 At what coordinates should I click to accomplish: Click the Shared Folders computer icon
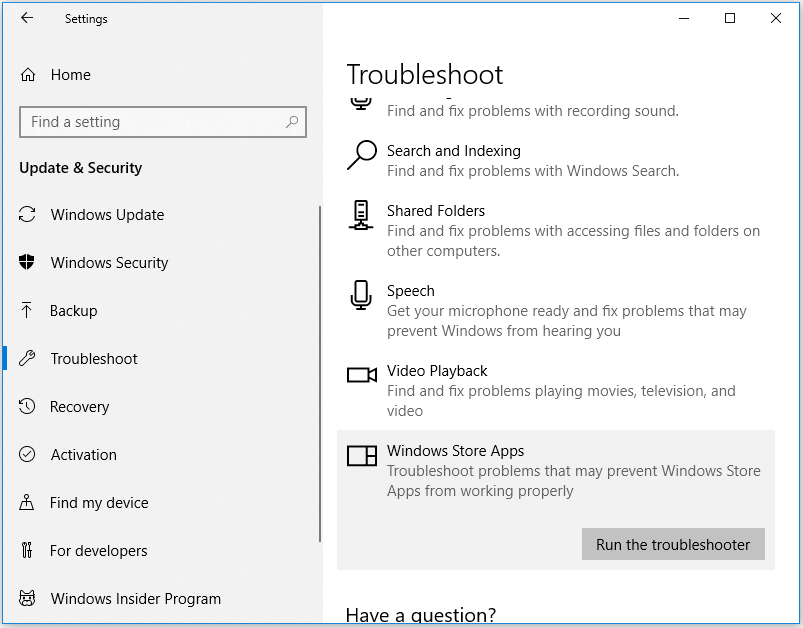coord(361,215)
